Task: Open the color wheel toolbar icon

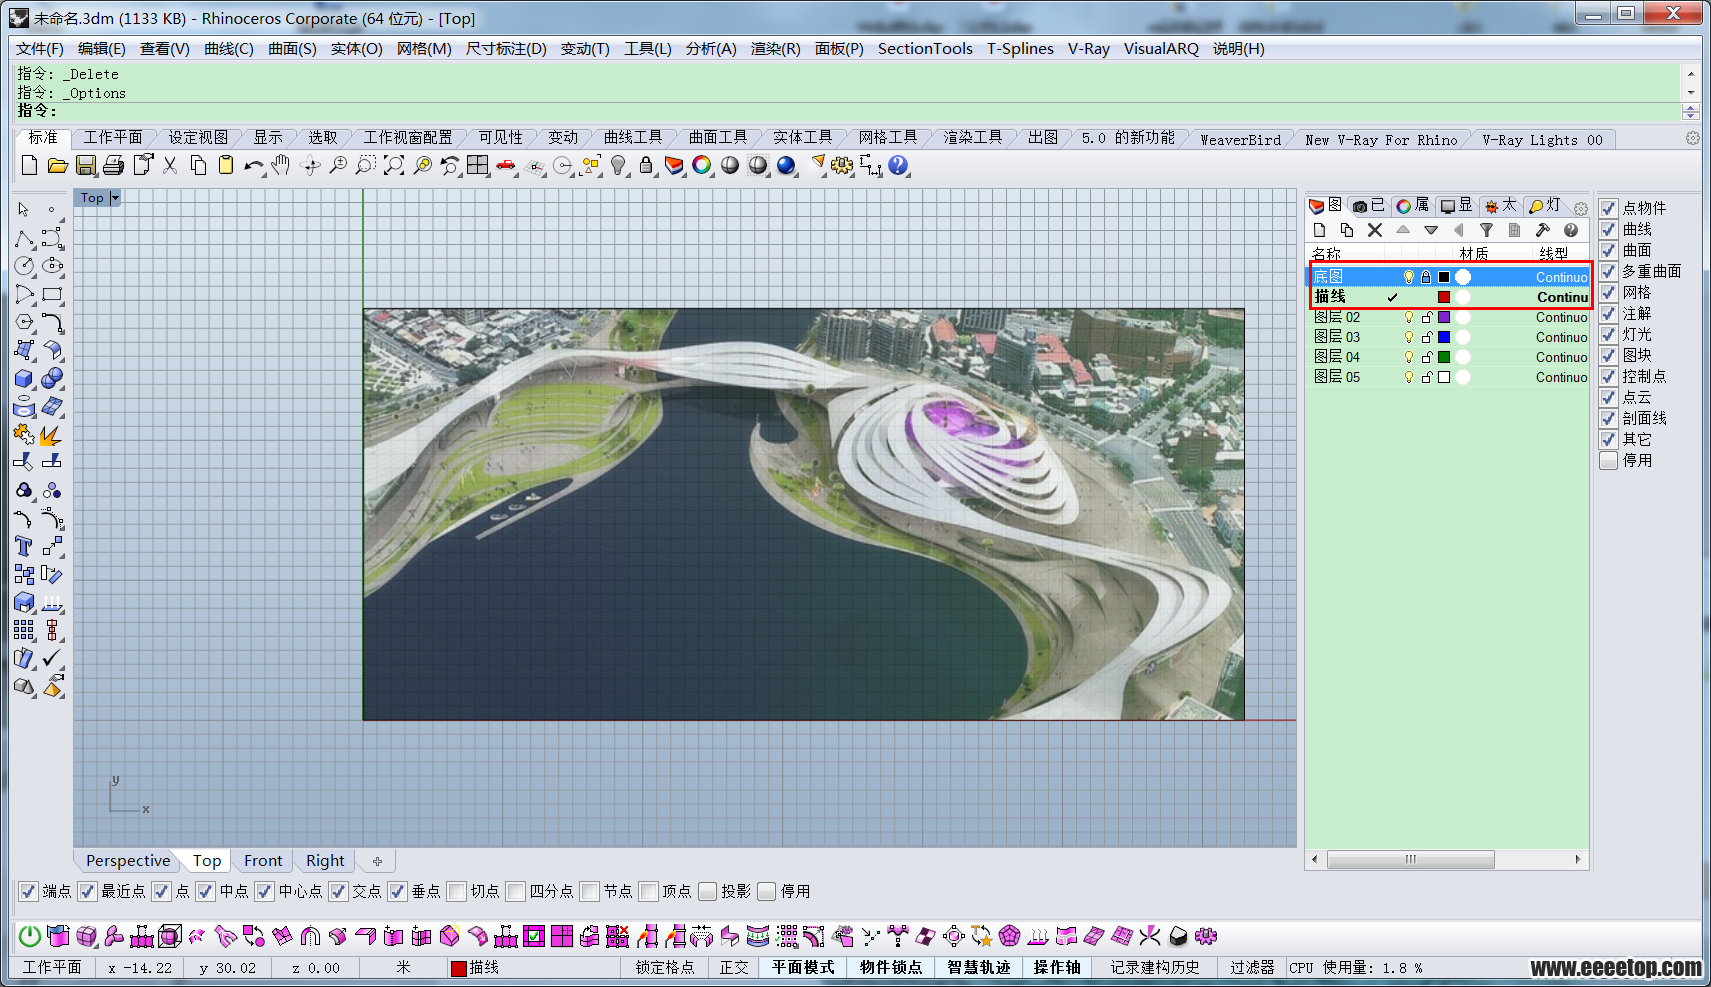Action: coord(702,165)
